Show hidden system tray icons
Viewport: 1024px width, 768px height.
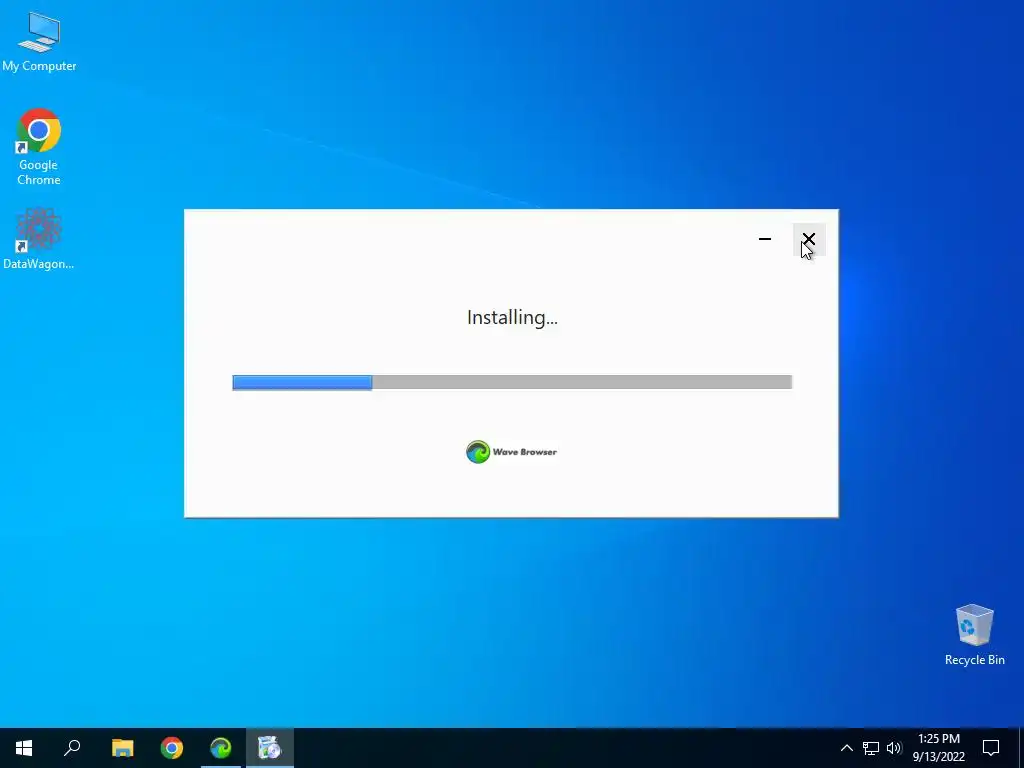pos(846,748)
